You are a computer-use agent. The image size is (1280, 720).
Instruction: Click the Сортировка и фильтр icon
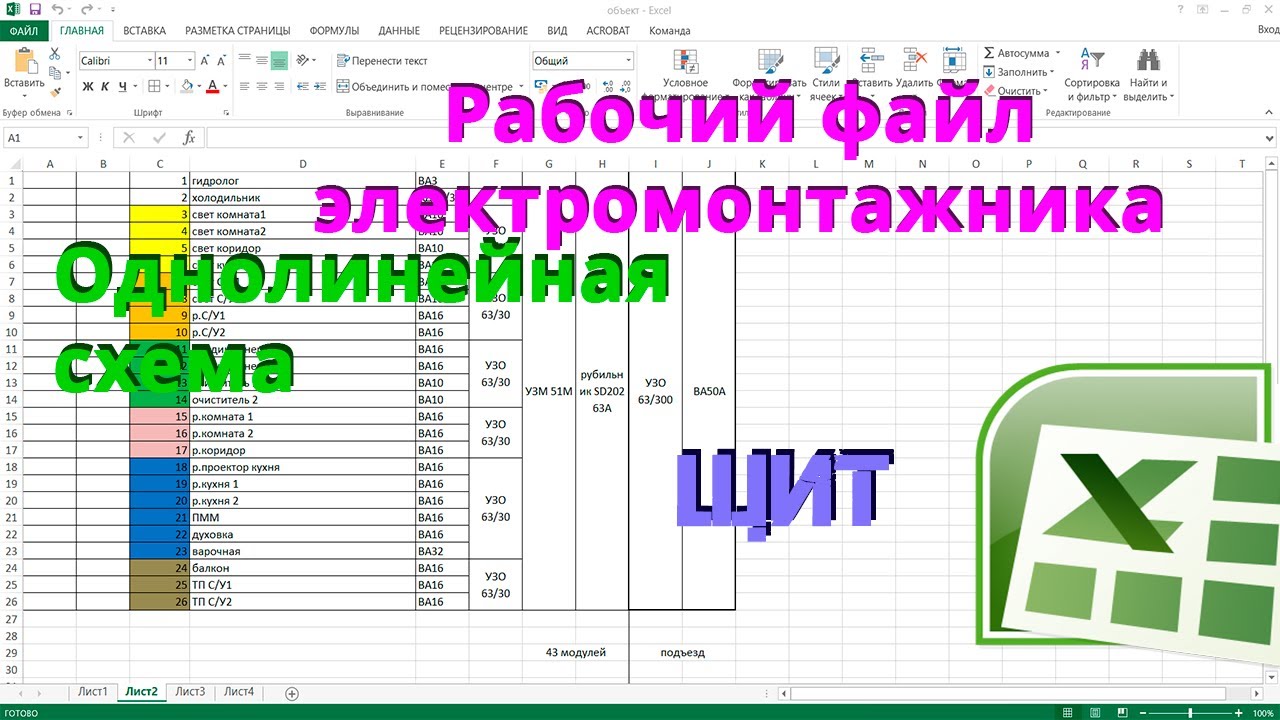[1092, 75]
